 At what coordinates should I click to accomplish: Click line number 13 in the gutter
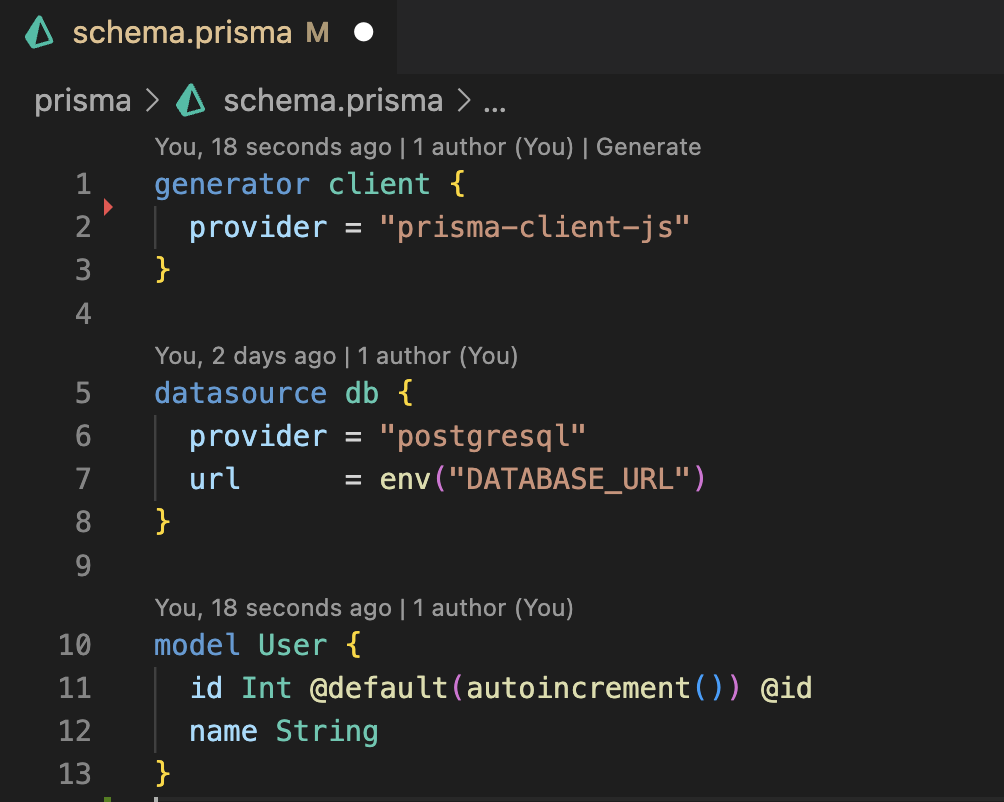coord(75,774)
